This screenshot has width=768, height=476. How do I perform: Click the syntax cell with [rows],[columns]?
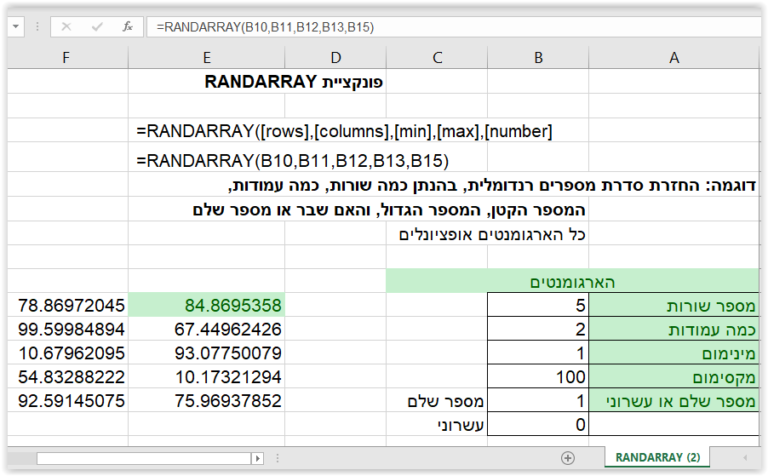click(x=344, y=131)
